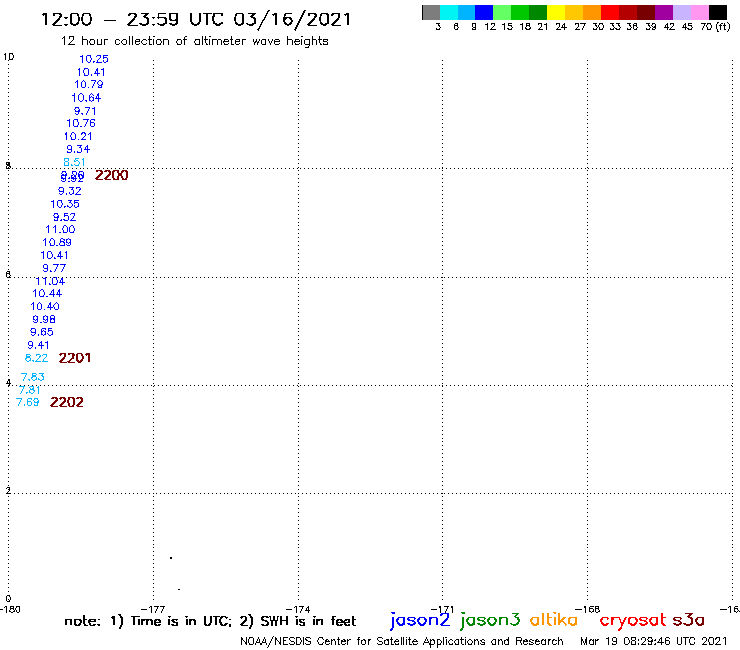Select the 10.76 reading

[81, 123]
